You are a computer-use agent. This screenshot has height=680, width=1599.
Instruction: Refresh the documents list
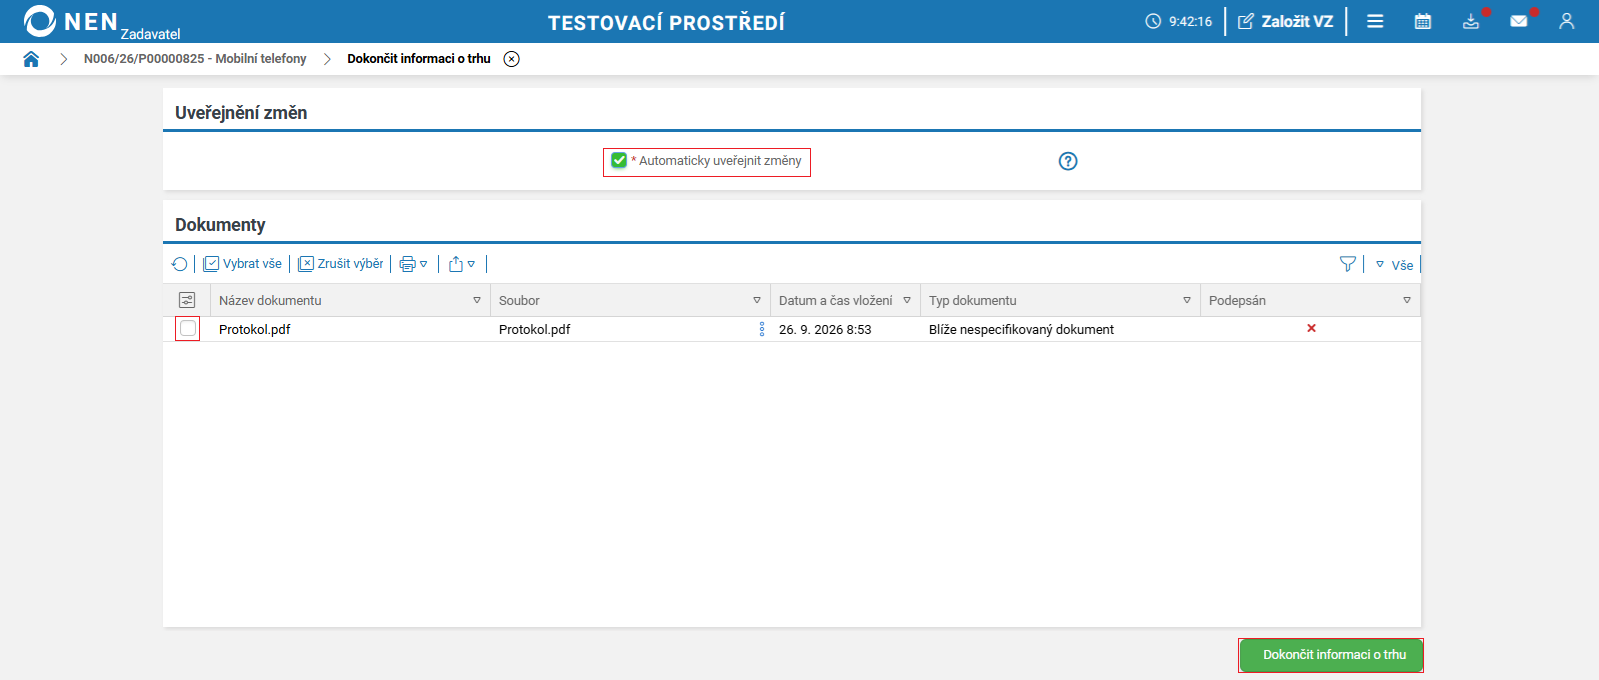[179, 264]
